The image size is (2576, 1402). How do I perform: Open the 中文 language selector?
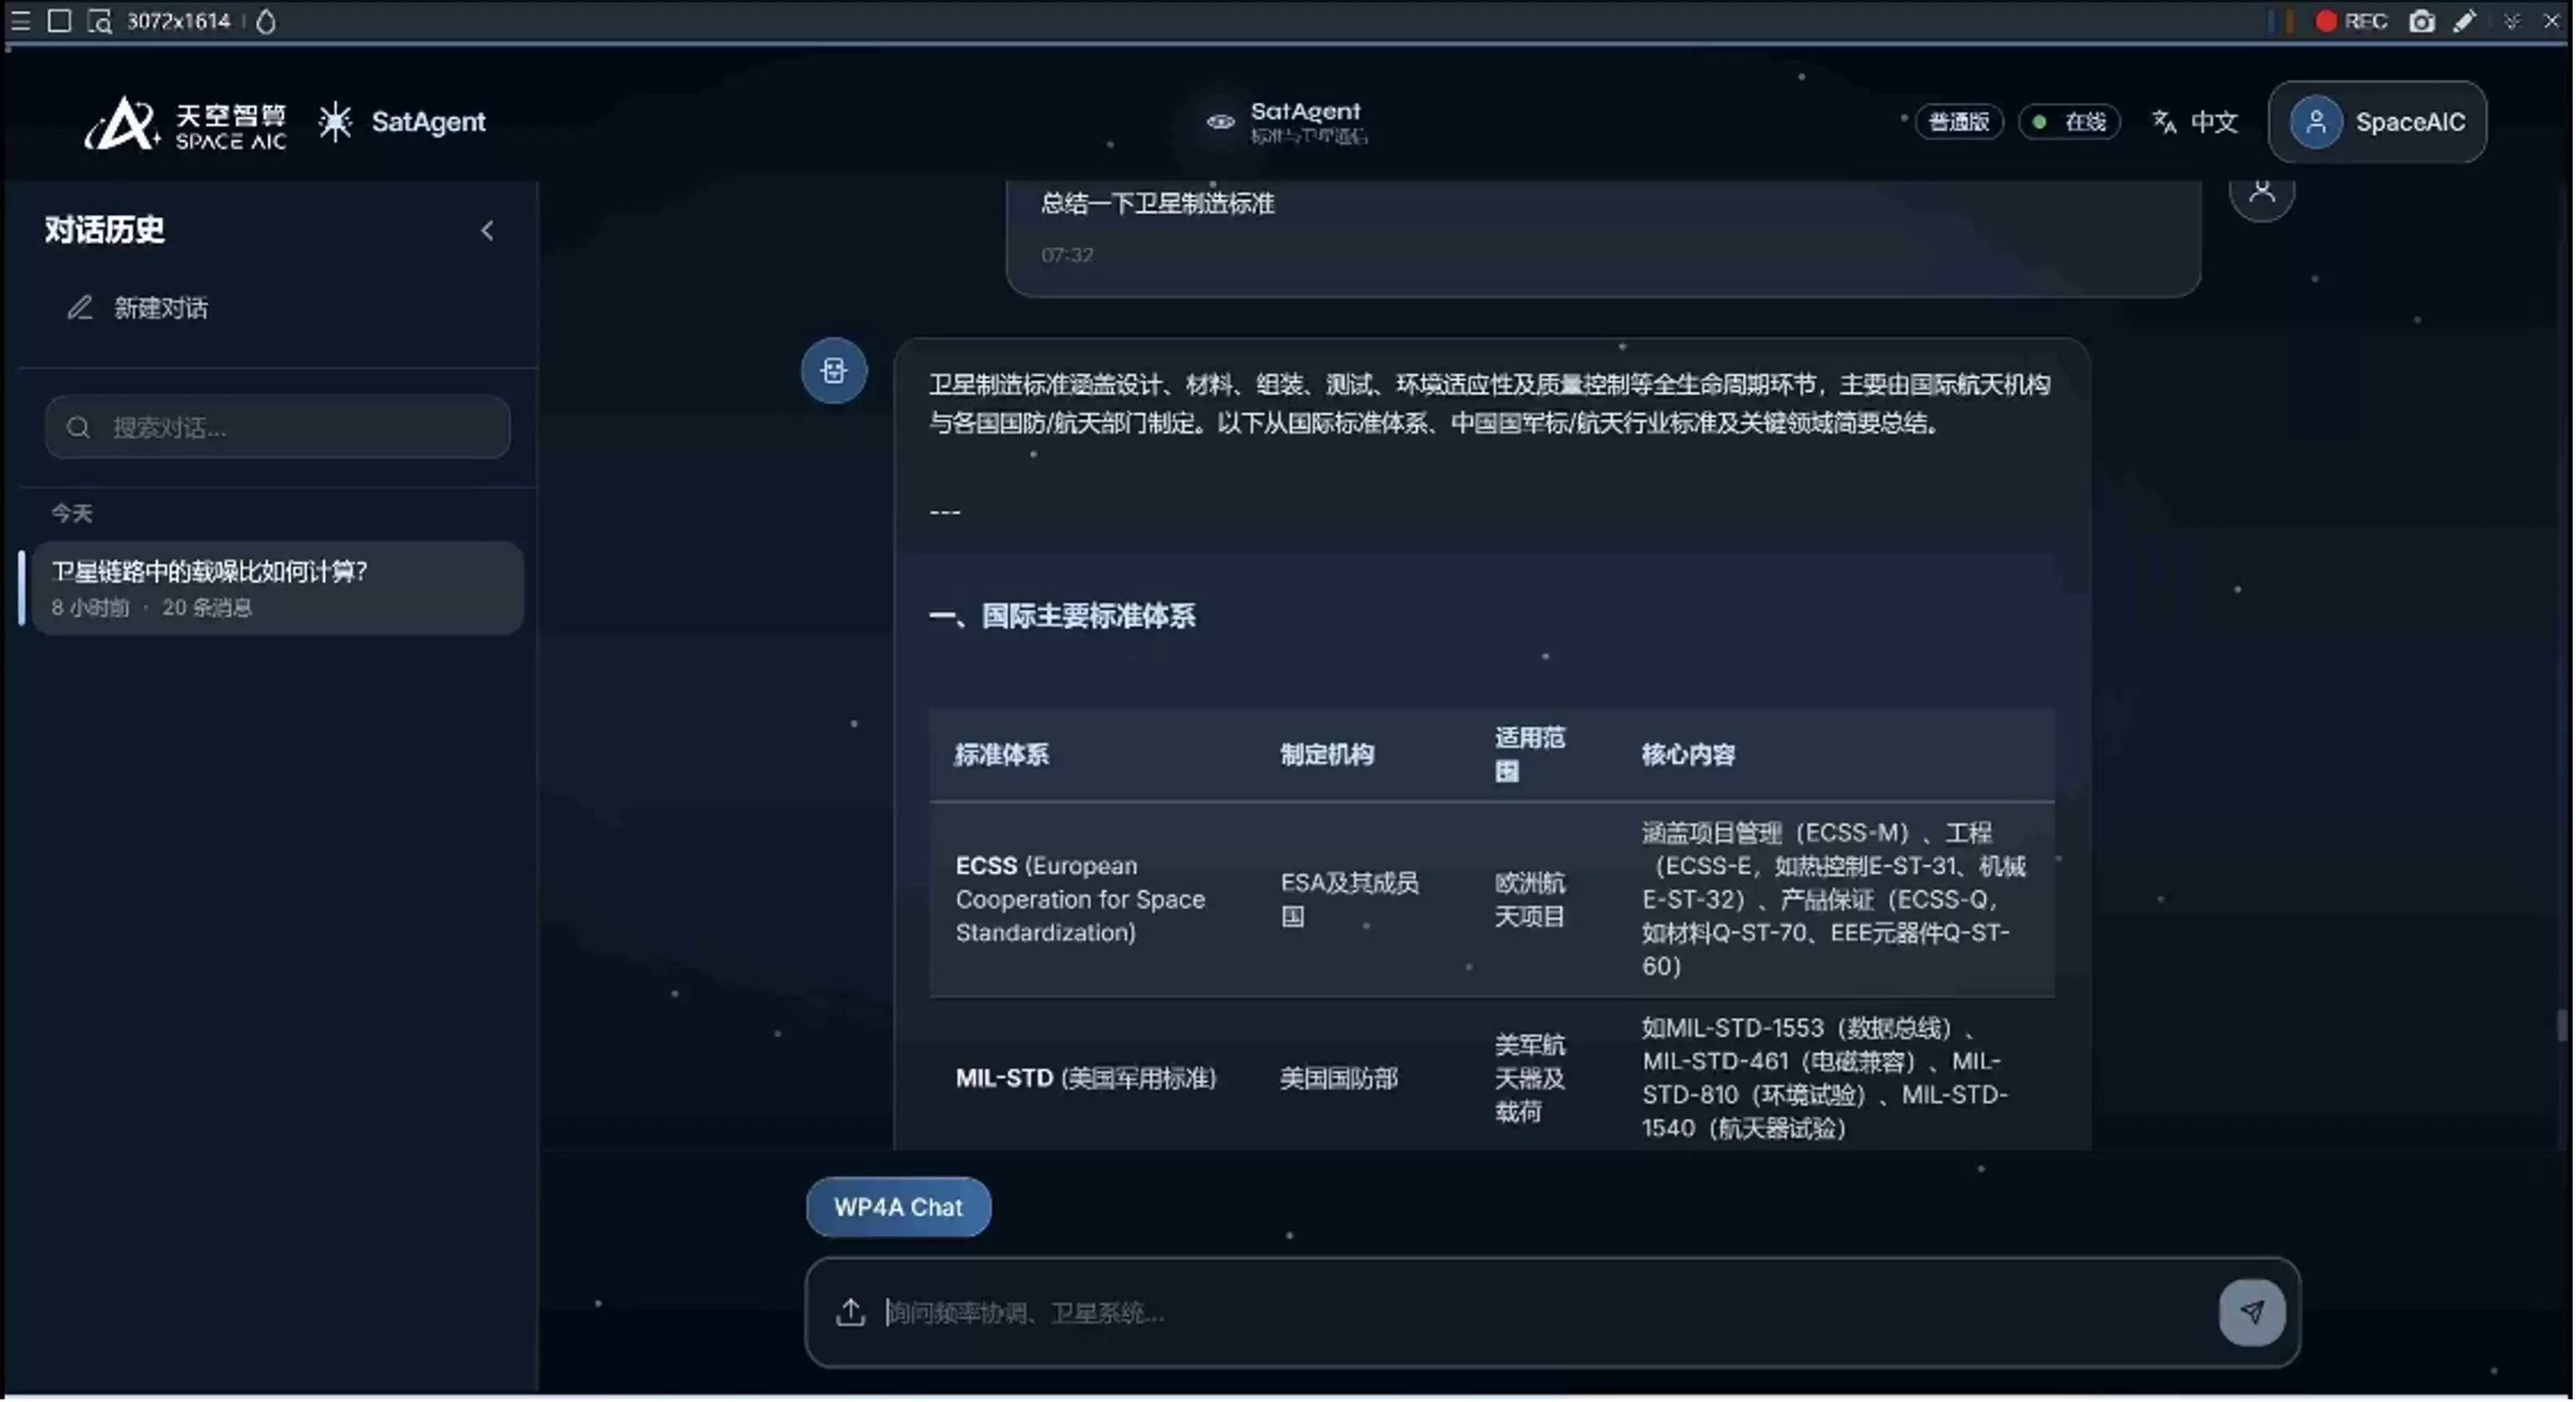(x=2195, y=122)
